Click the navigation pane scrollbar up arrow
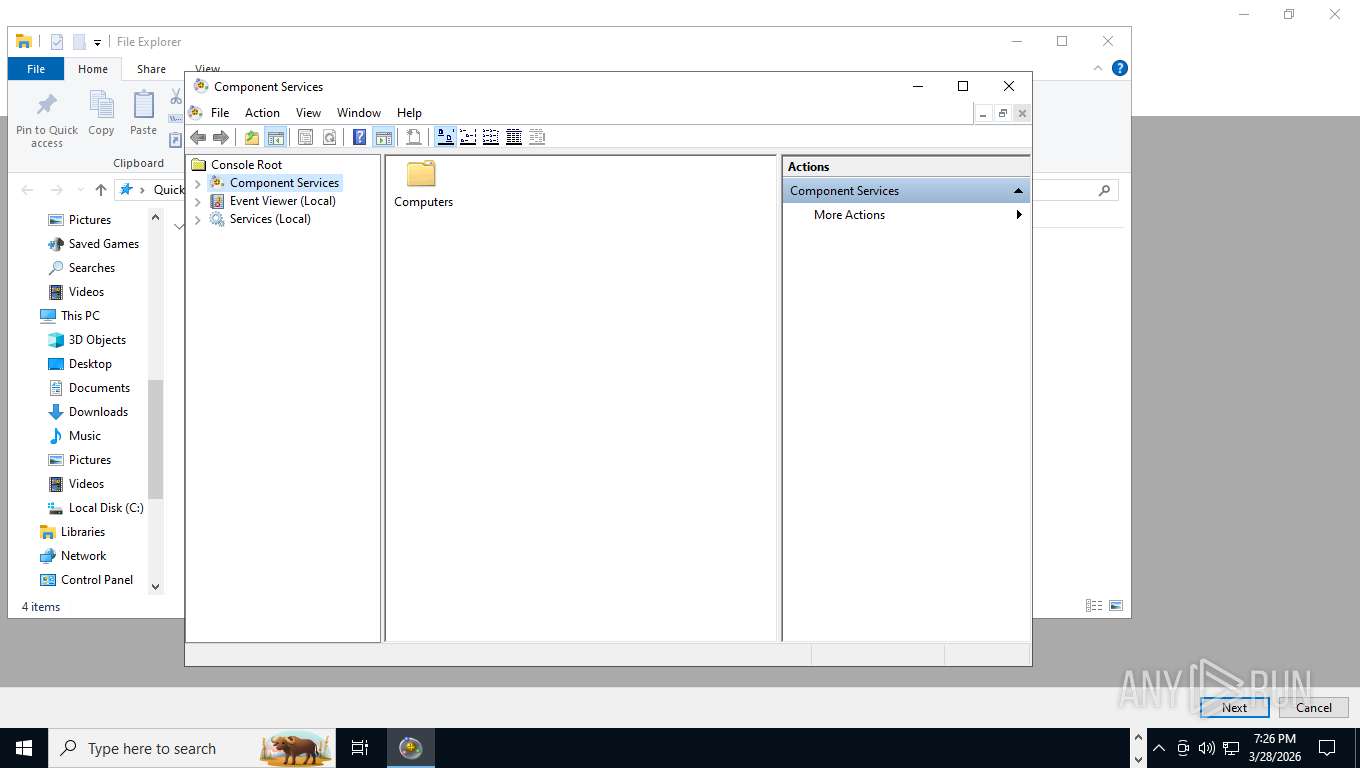The image size is (1360, 768). coord(155,217)
